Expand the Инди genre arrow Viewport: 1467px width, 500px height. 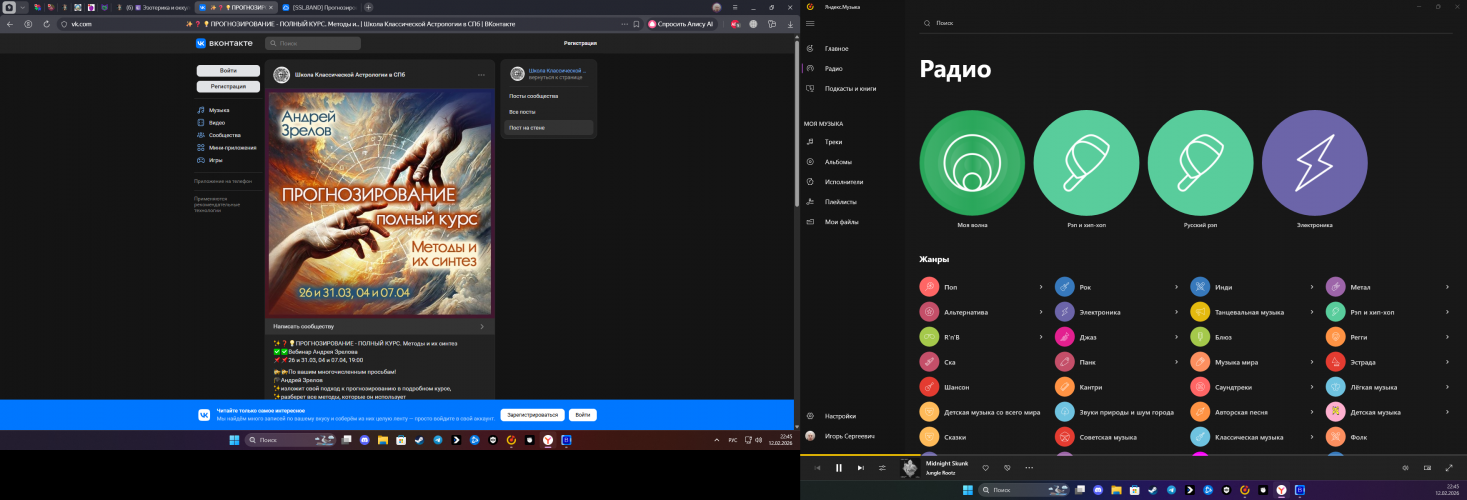click(1311, 287)
